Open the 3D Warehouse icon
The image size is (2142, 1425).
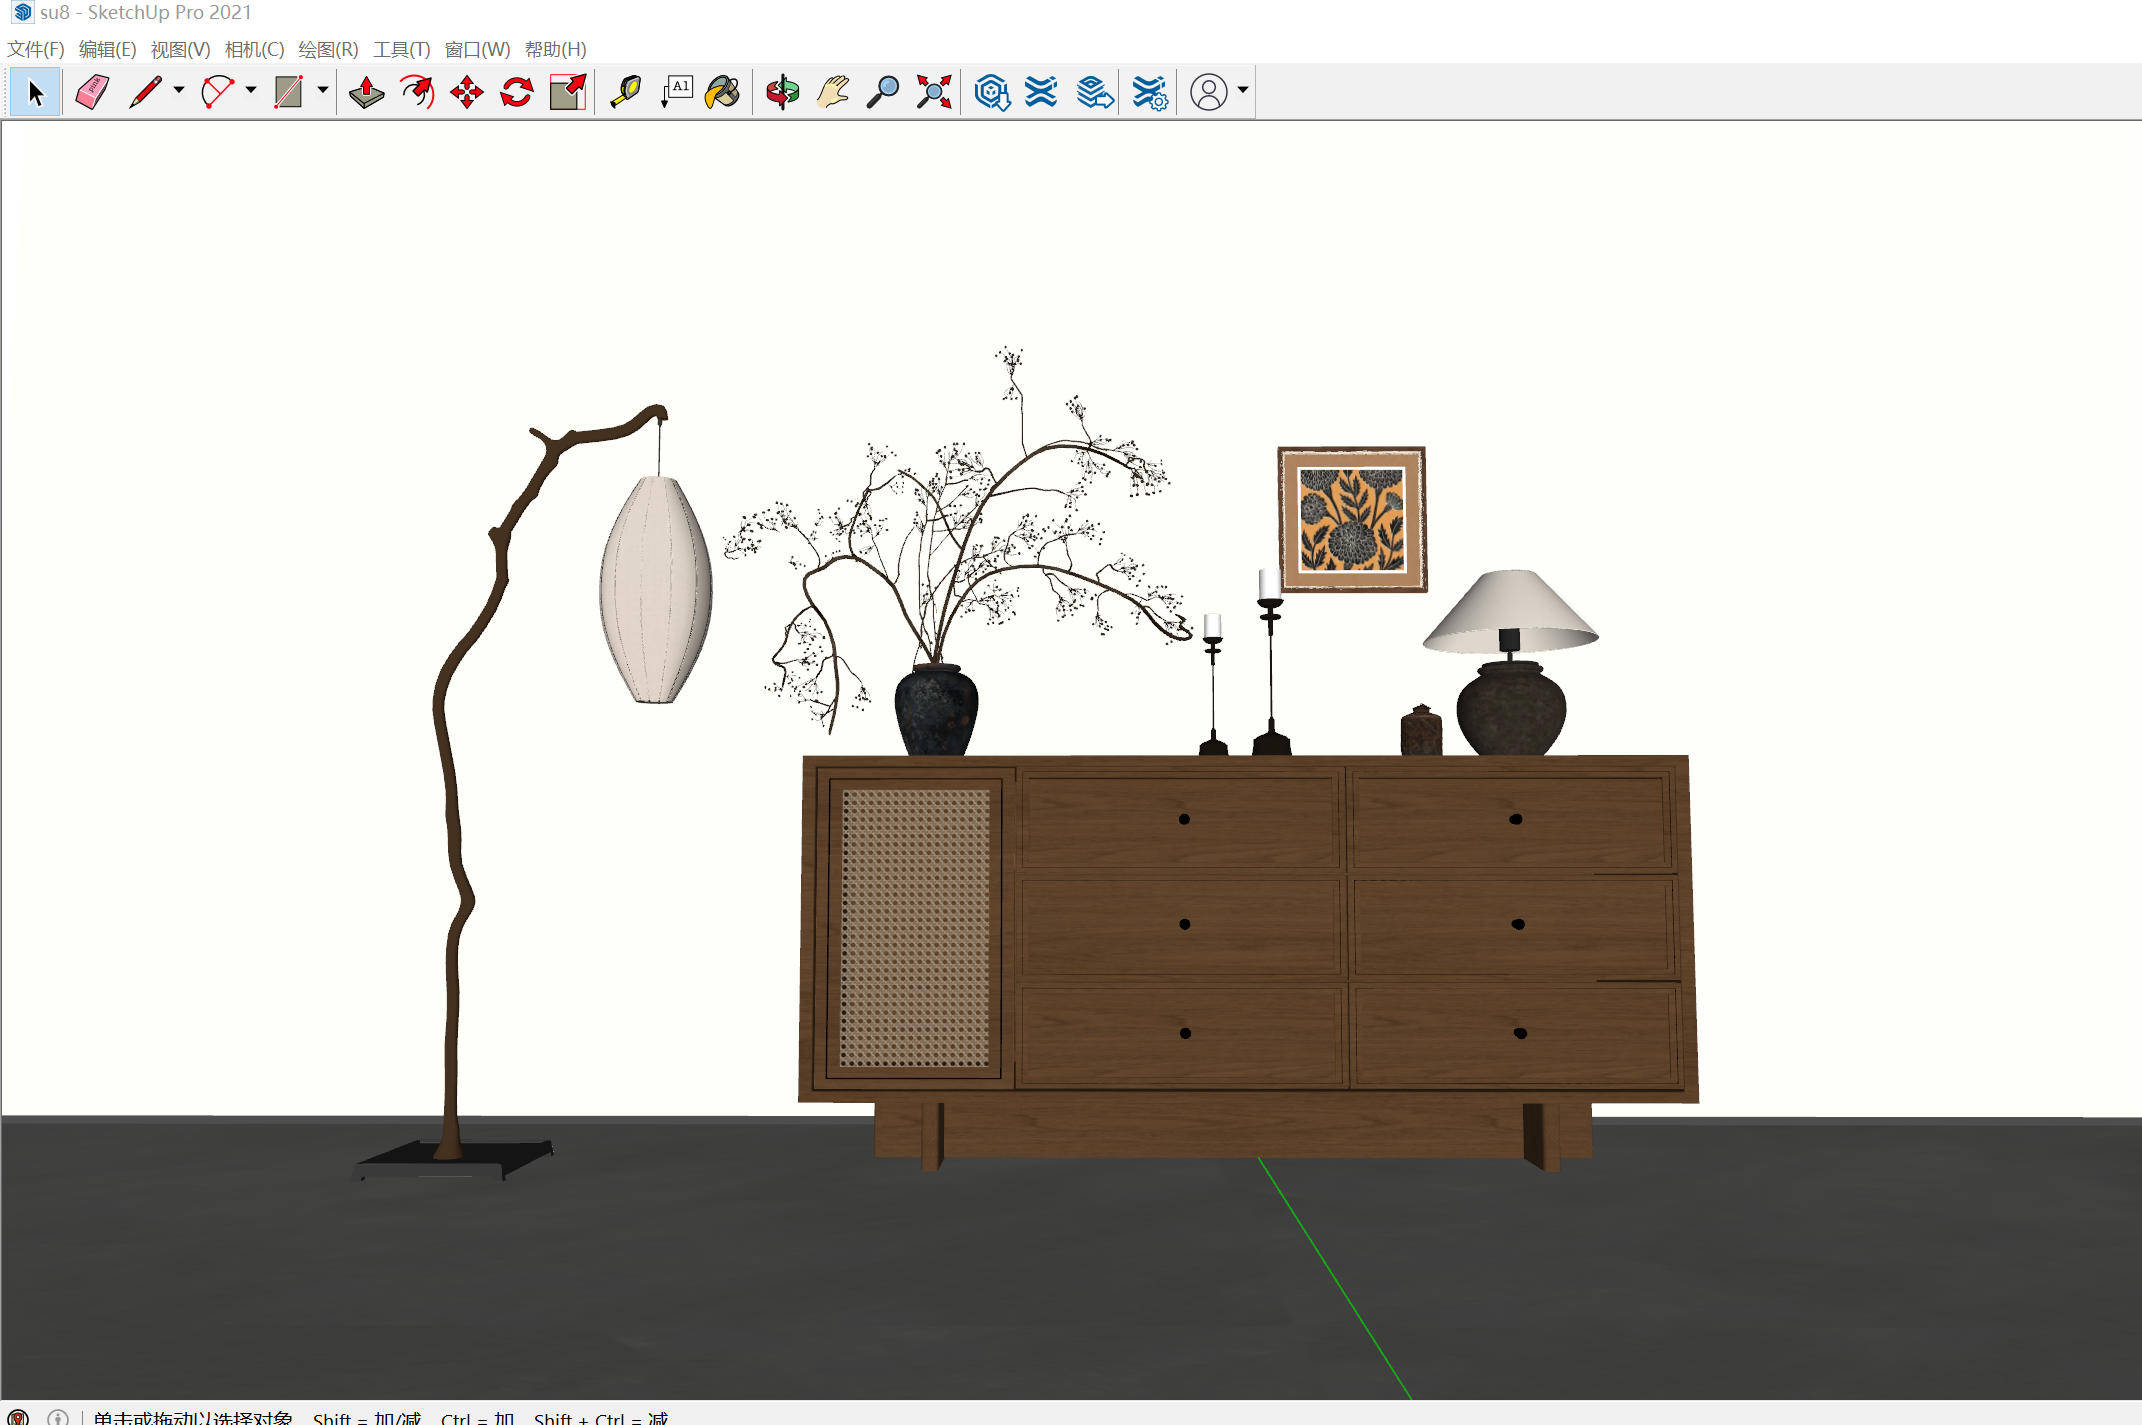tap(992, 92)
